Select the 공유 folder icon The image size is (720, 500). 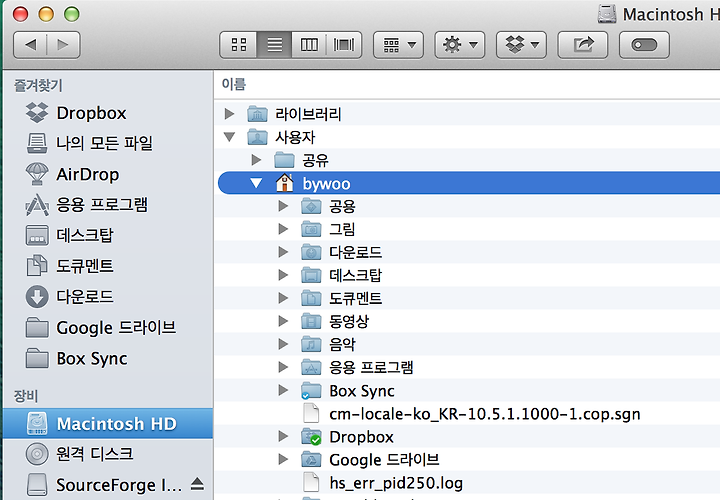[x=284, y=160]
